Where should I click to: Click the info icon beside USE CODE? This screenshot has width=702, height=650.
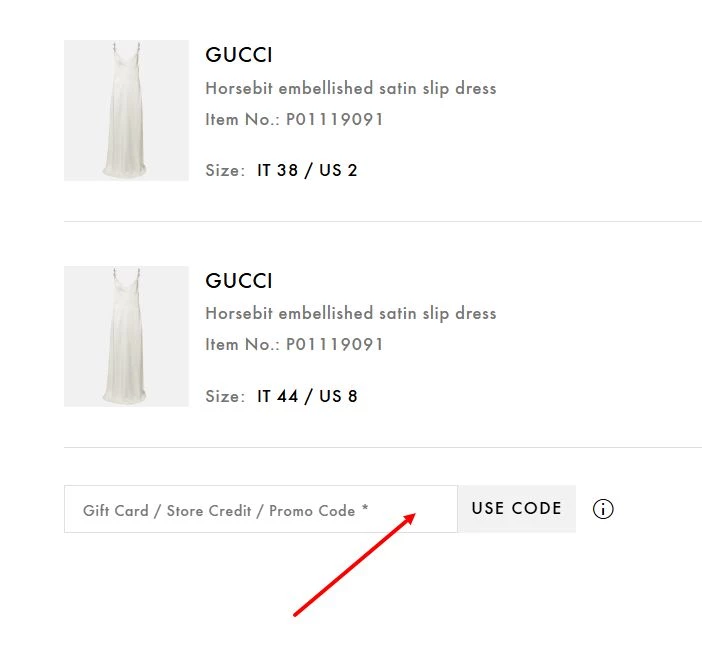[603, 509]
